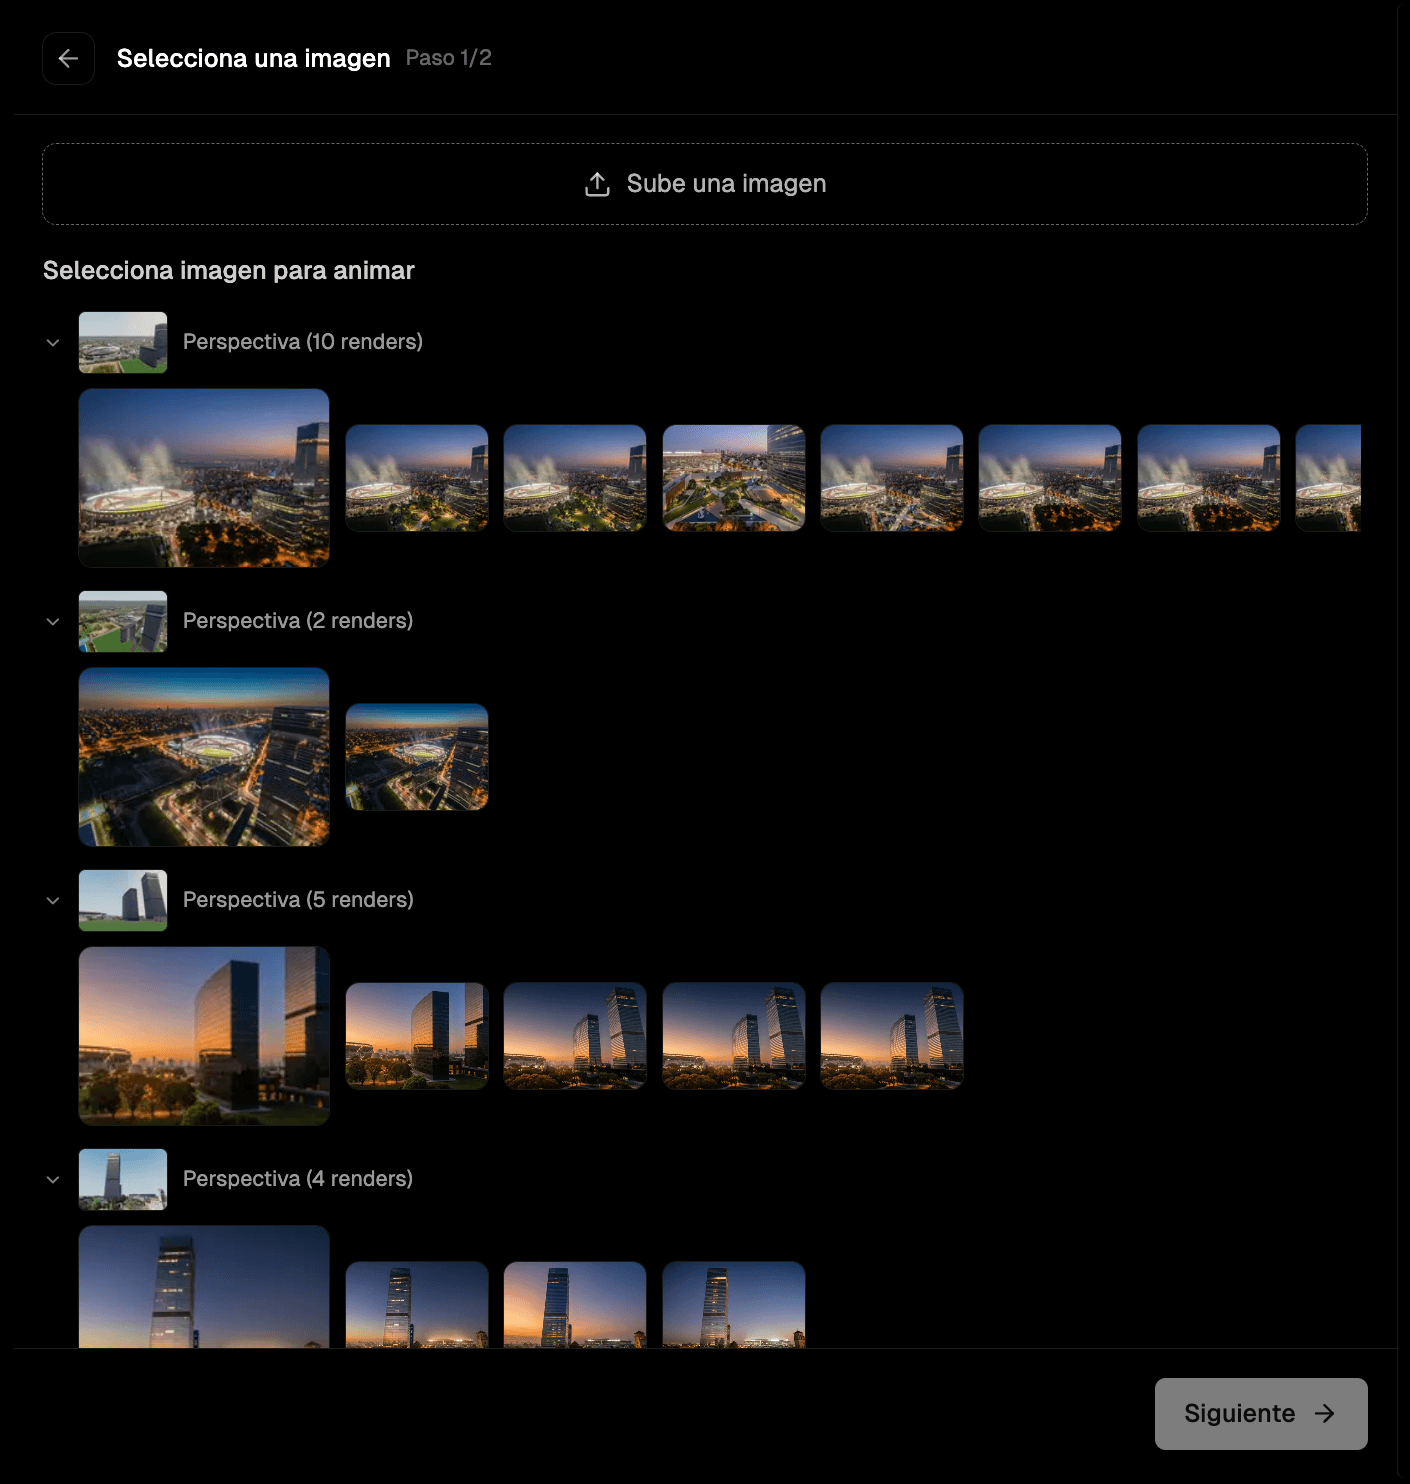The height and width of the screenshot is (1484, 1410).
Task: Select the fourth render in the 10 renders row
Action: (734, 478)
